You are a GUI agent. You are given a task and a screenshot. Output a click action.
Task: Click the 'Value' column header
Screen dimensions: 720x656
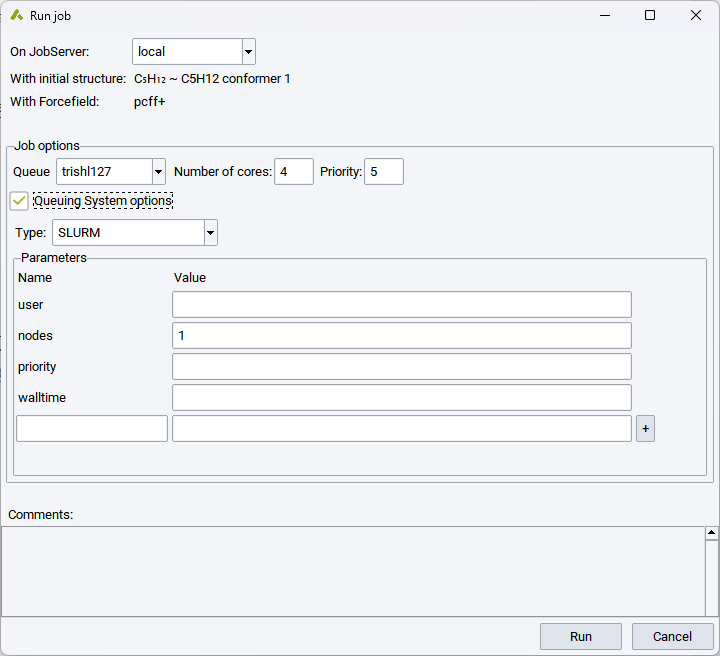[190, 278]
